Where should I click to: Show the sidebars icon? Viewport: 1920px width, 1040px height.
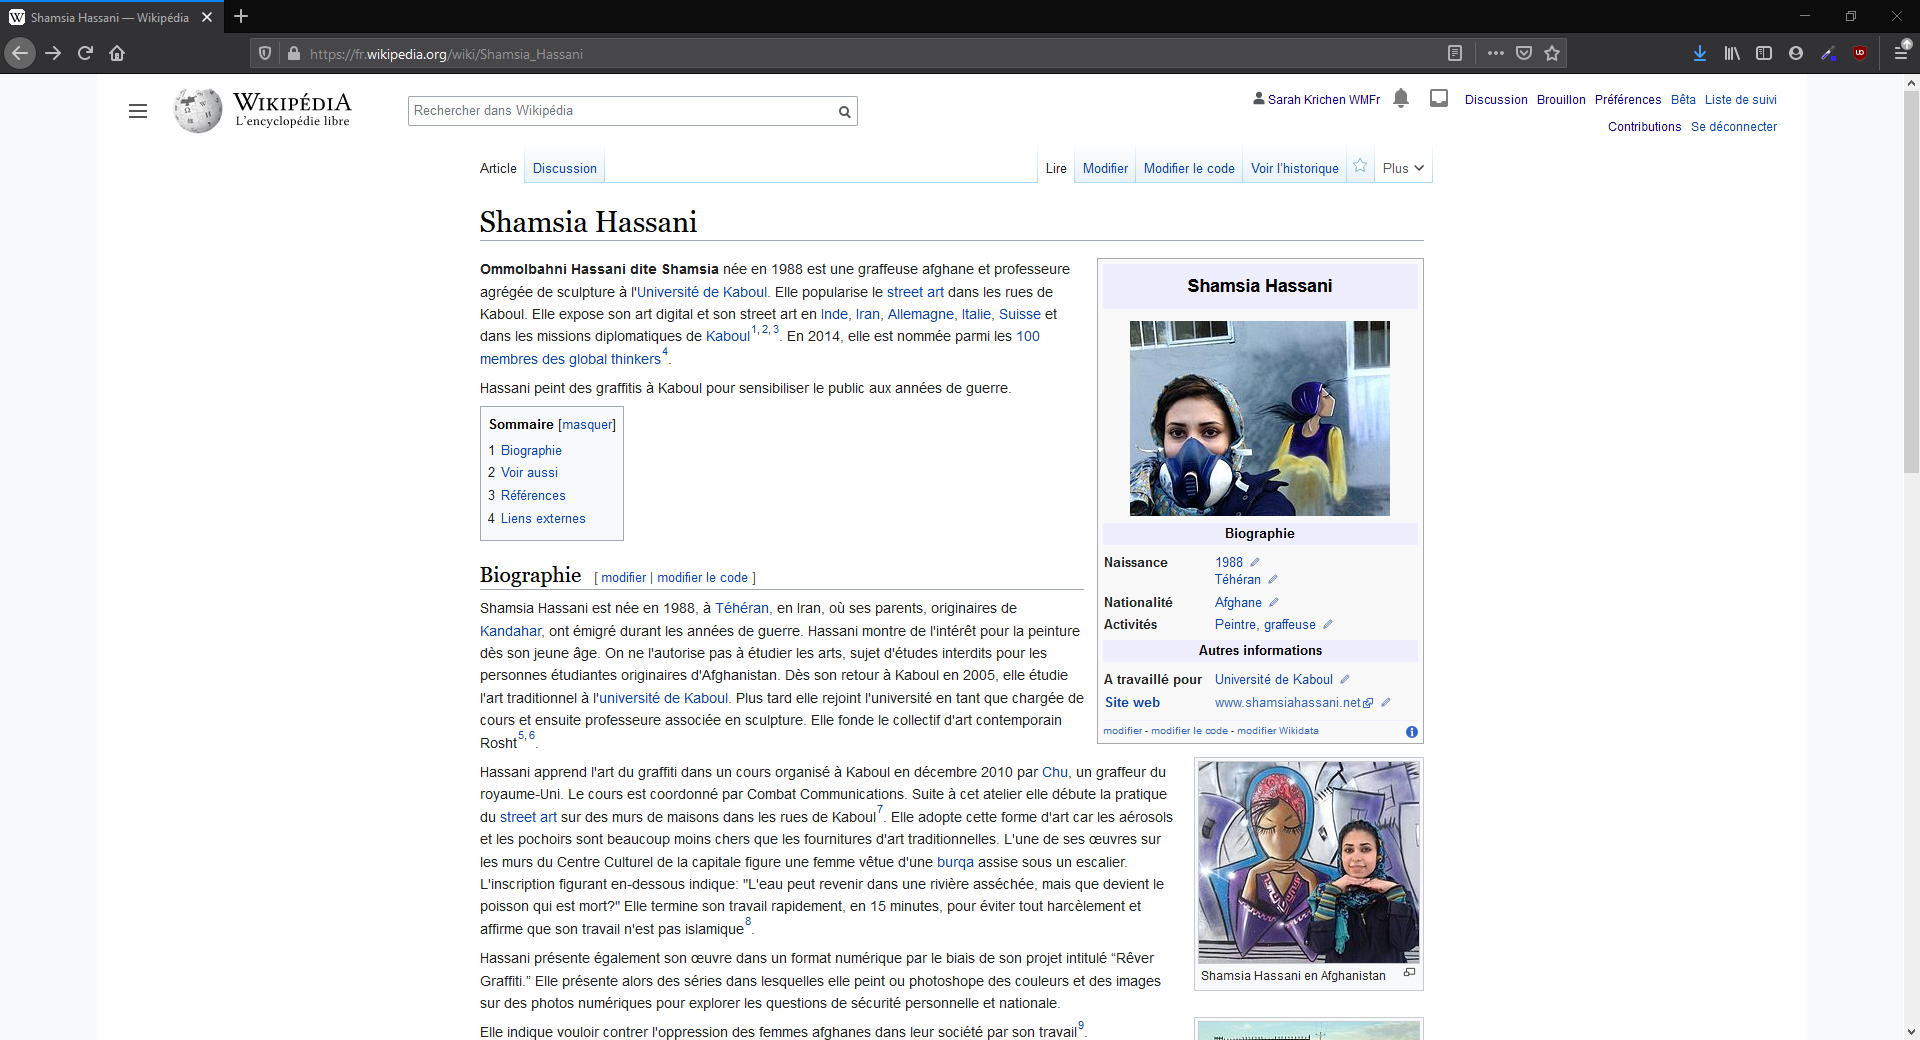1764,53
